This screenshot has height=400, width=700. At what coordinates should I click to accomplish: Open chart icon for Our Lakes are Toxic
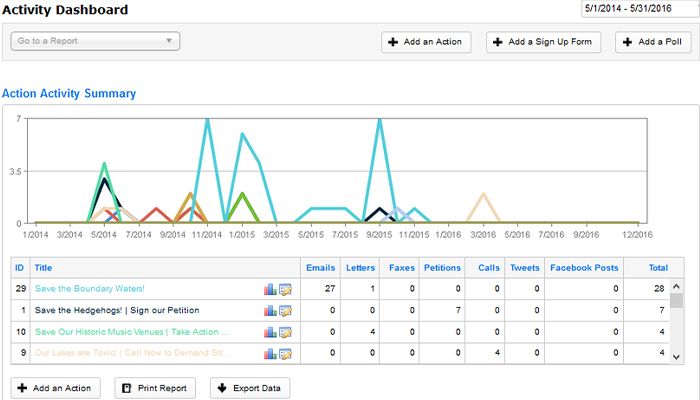[270, 353]
